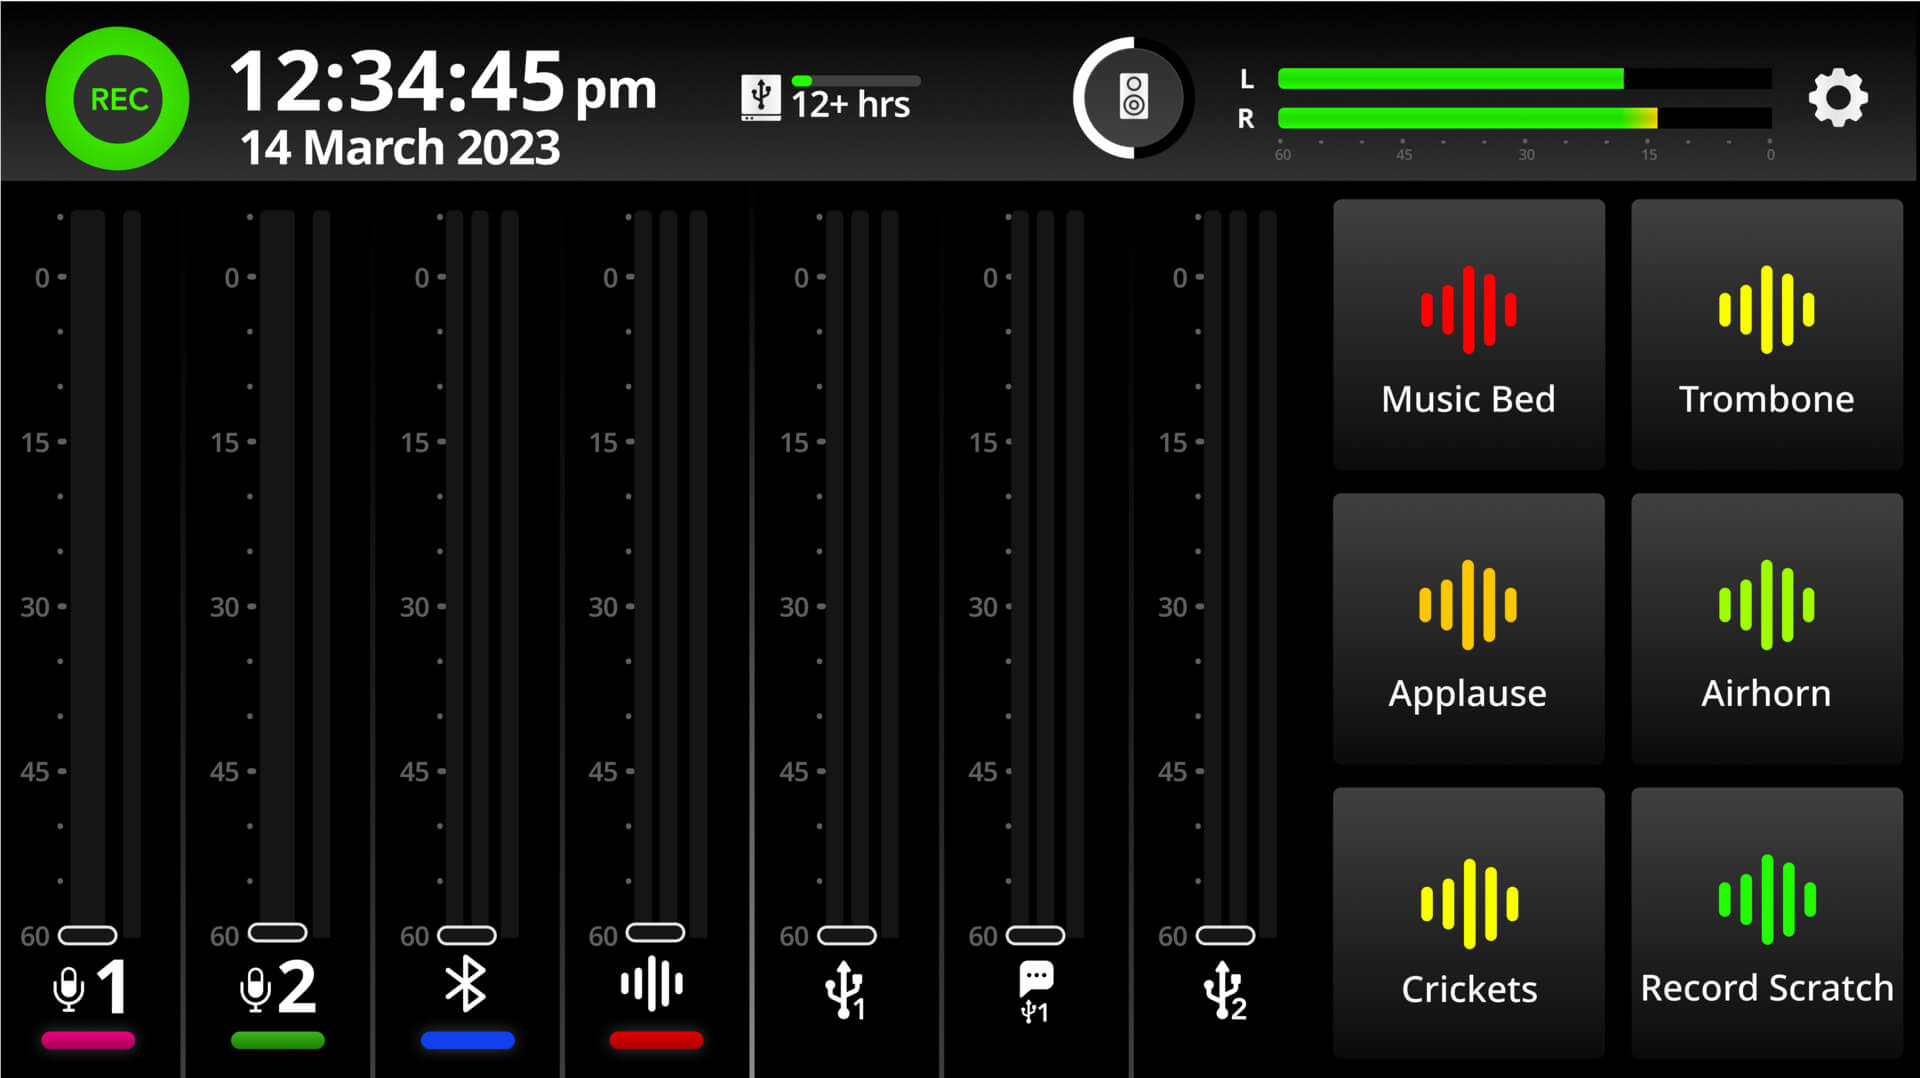
Task: Select the USB 1 channel icon
Action: (x=845, y=991)
